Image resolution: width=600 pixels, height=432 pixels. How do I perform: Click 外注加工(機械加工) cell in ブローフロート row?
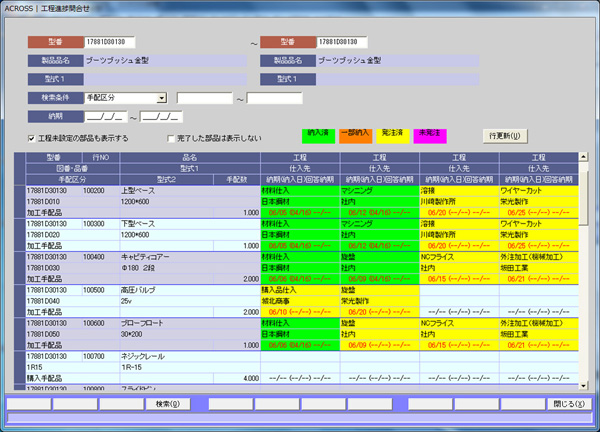pyautogui.click(x=539, y=323)
